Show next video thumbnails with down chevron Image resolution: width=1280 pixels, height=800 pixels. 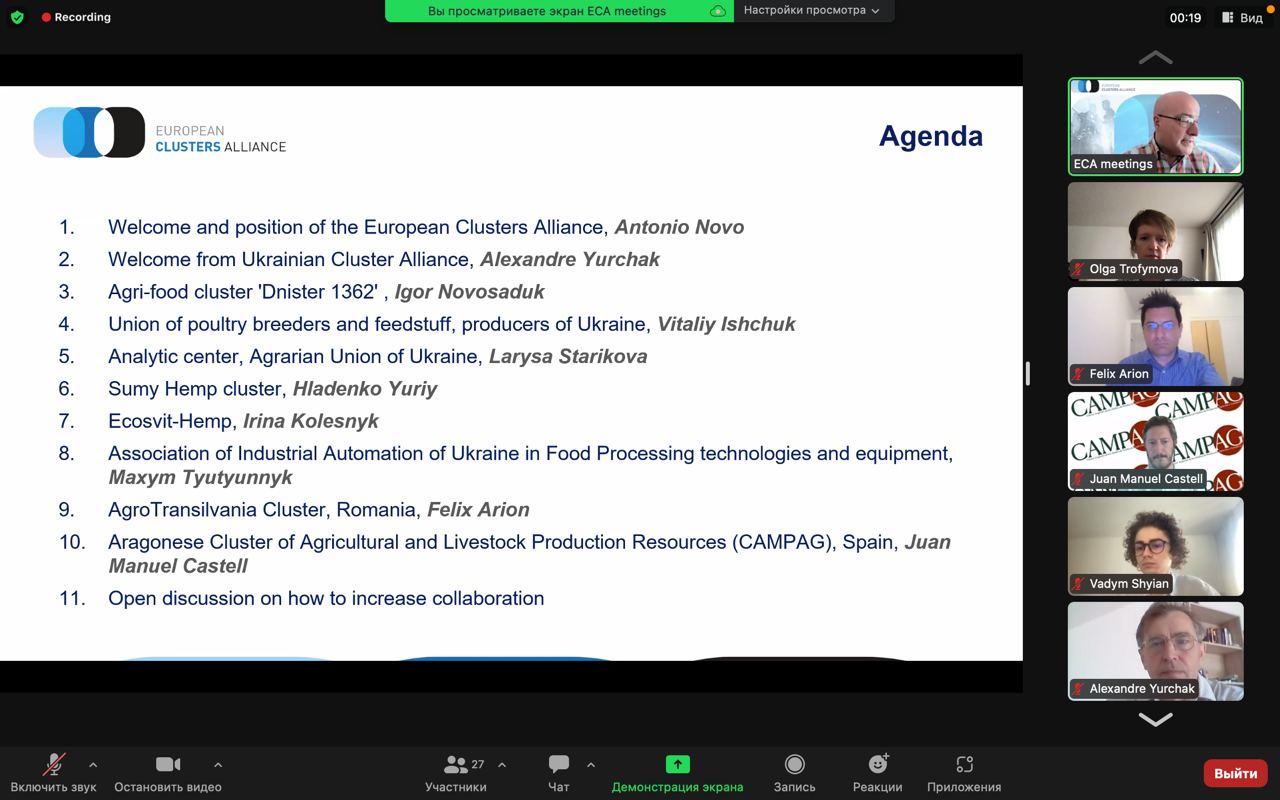[x=1156, y=719]
